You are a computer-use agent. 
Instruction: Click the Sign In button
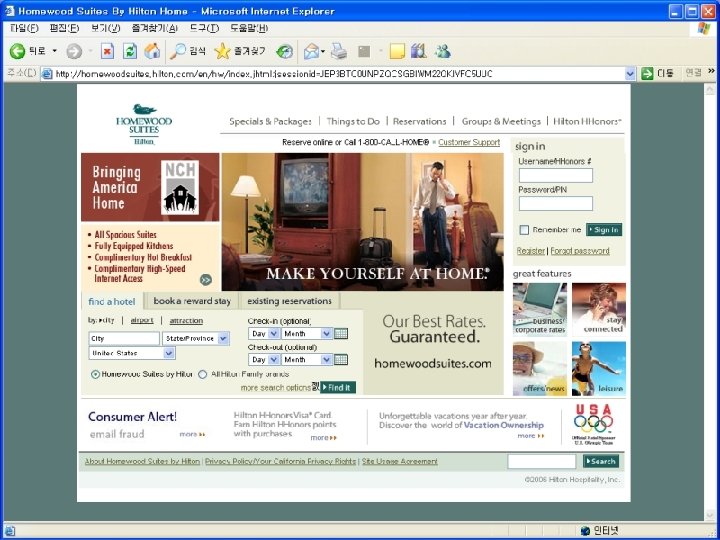click(604, 230)
